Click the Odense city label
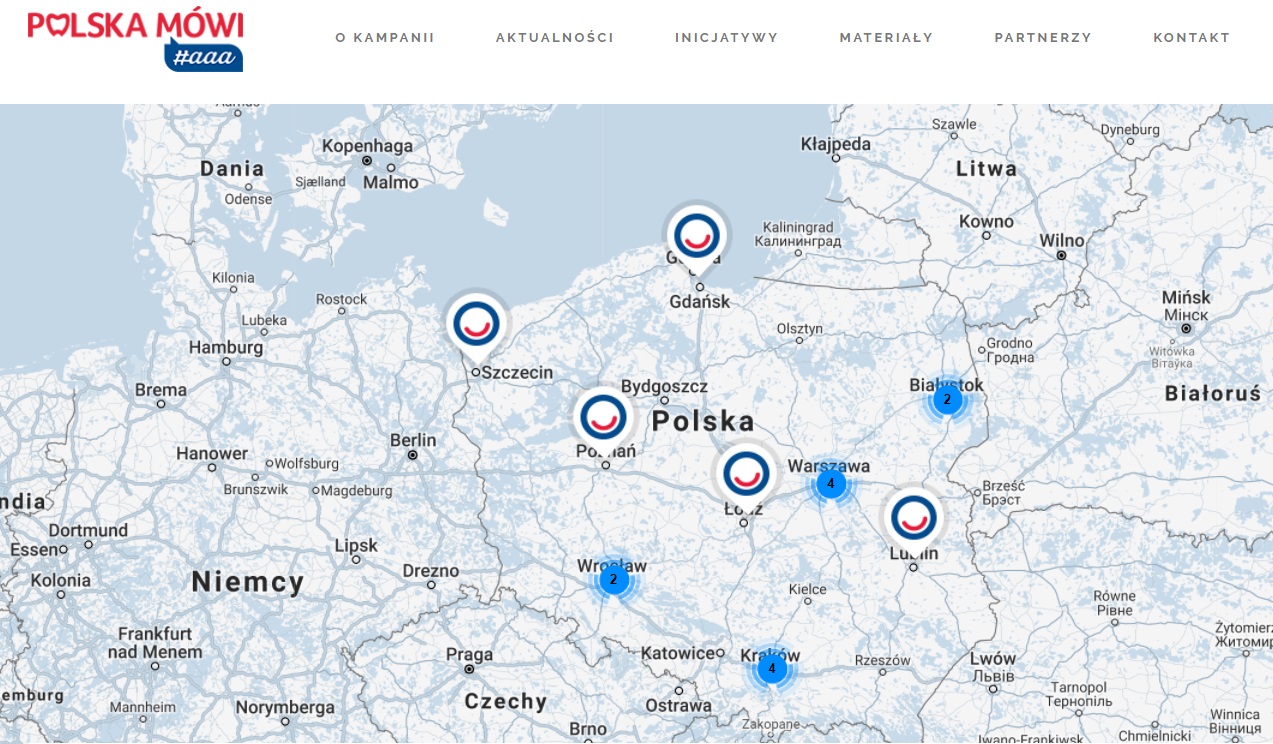Viewport: 1273px width, 744px height. [248, 199]
